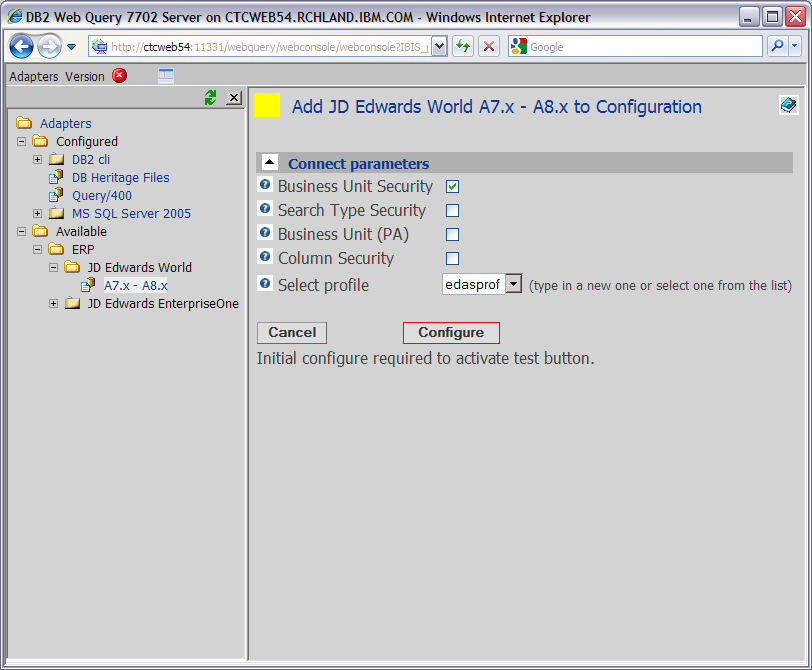Image resolution: width=812 pixels, height=670 pixels.
Task: Open the search provider options arrow
Action: point(795,47)
